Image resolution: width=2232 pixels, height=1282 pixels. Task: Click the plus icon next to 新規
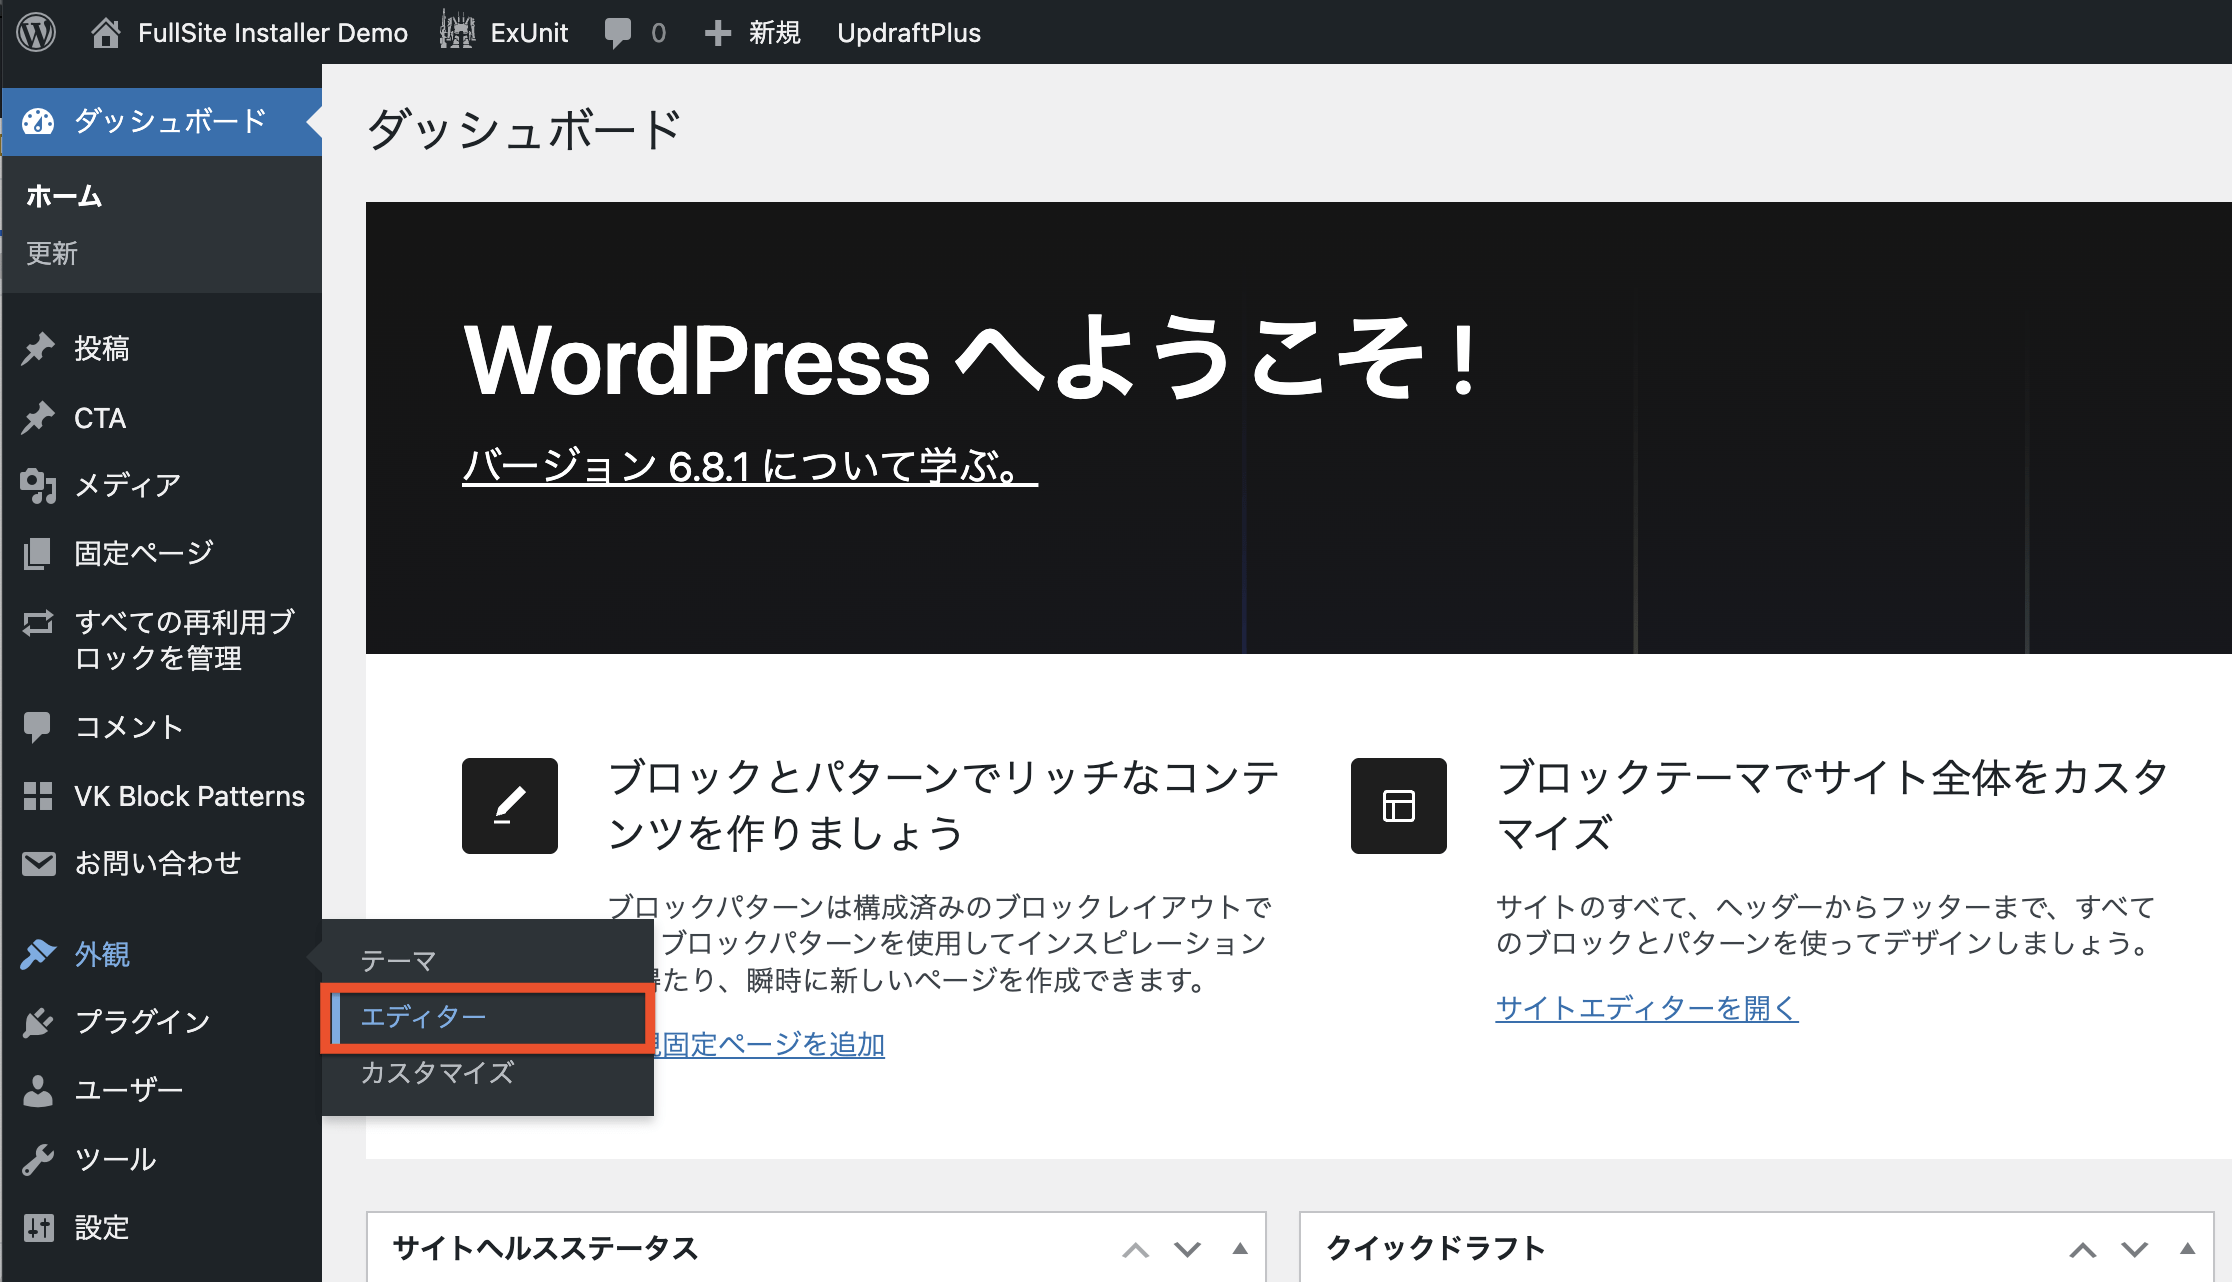717,33
